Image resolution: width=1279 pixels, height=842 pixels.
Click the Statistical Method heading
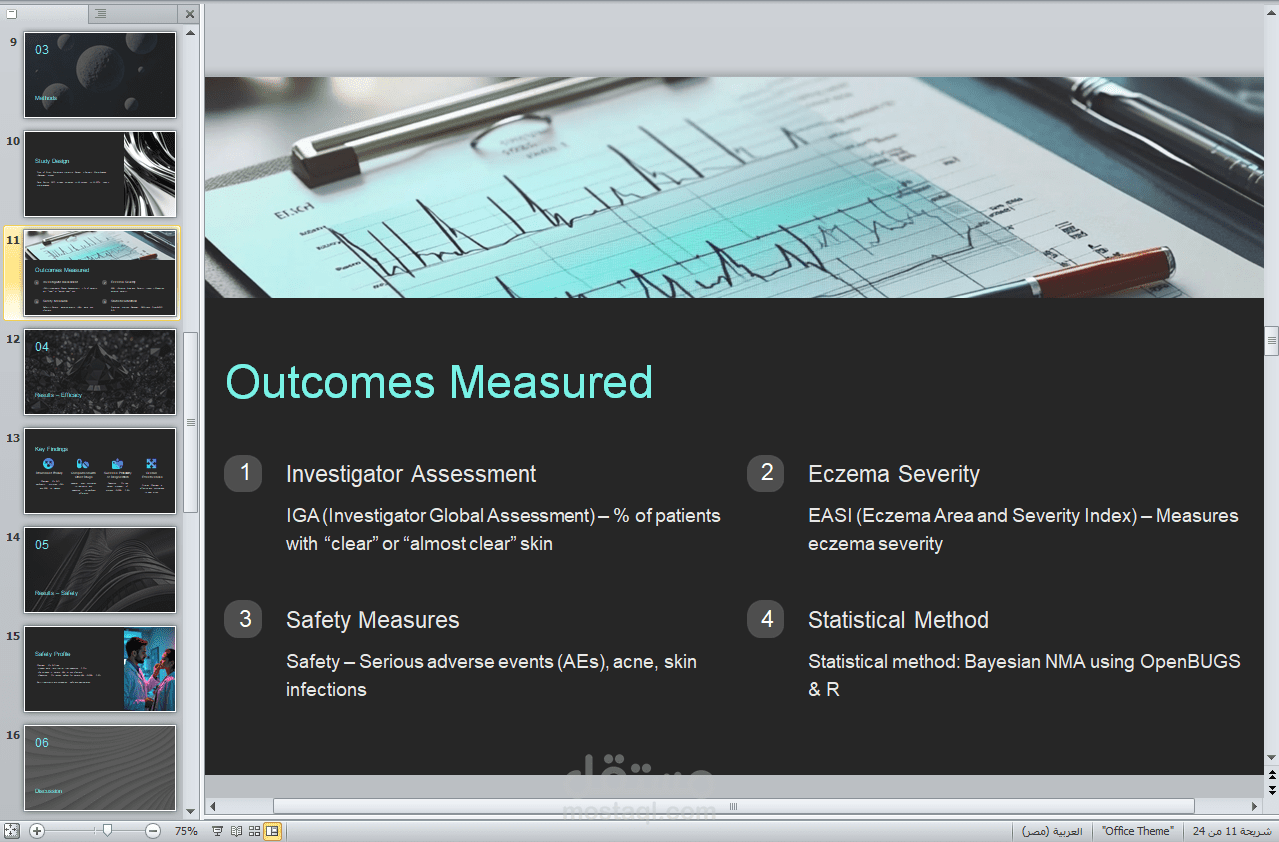tap(898, 620)
